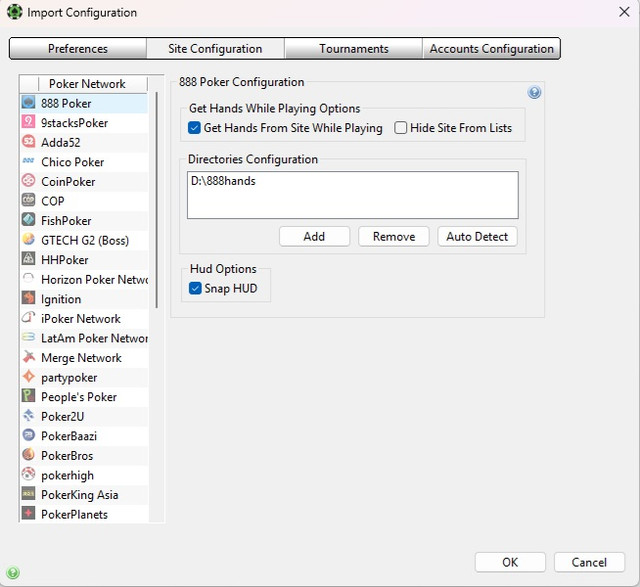Screen dimensions: 640x587
Task: Click the pokerhigh icon
Action: tap(29, 475)
